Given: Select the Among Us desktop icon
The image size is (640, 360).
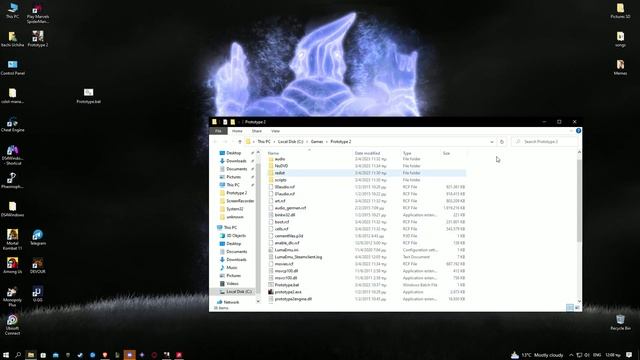Looking at the screenshot, I should click(13, 266).
